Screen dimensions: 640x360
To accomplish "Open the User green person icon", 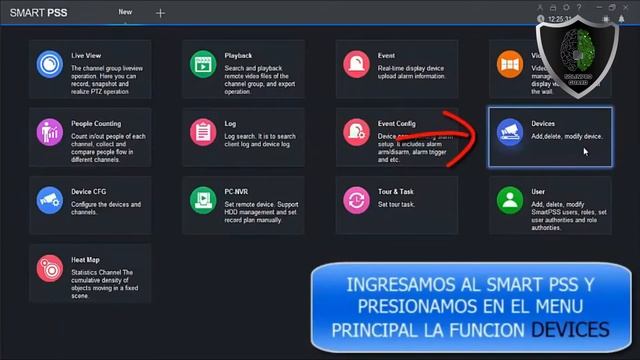I will (510, 200).
